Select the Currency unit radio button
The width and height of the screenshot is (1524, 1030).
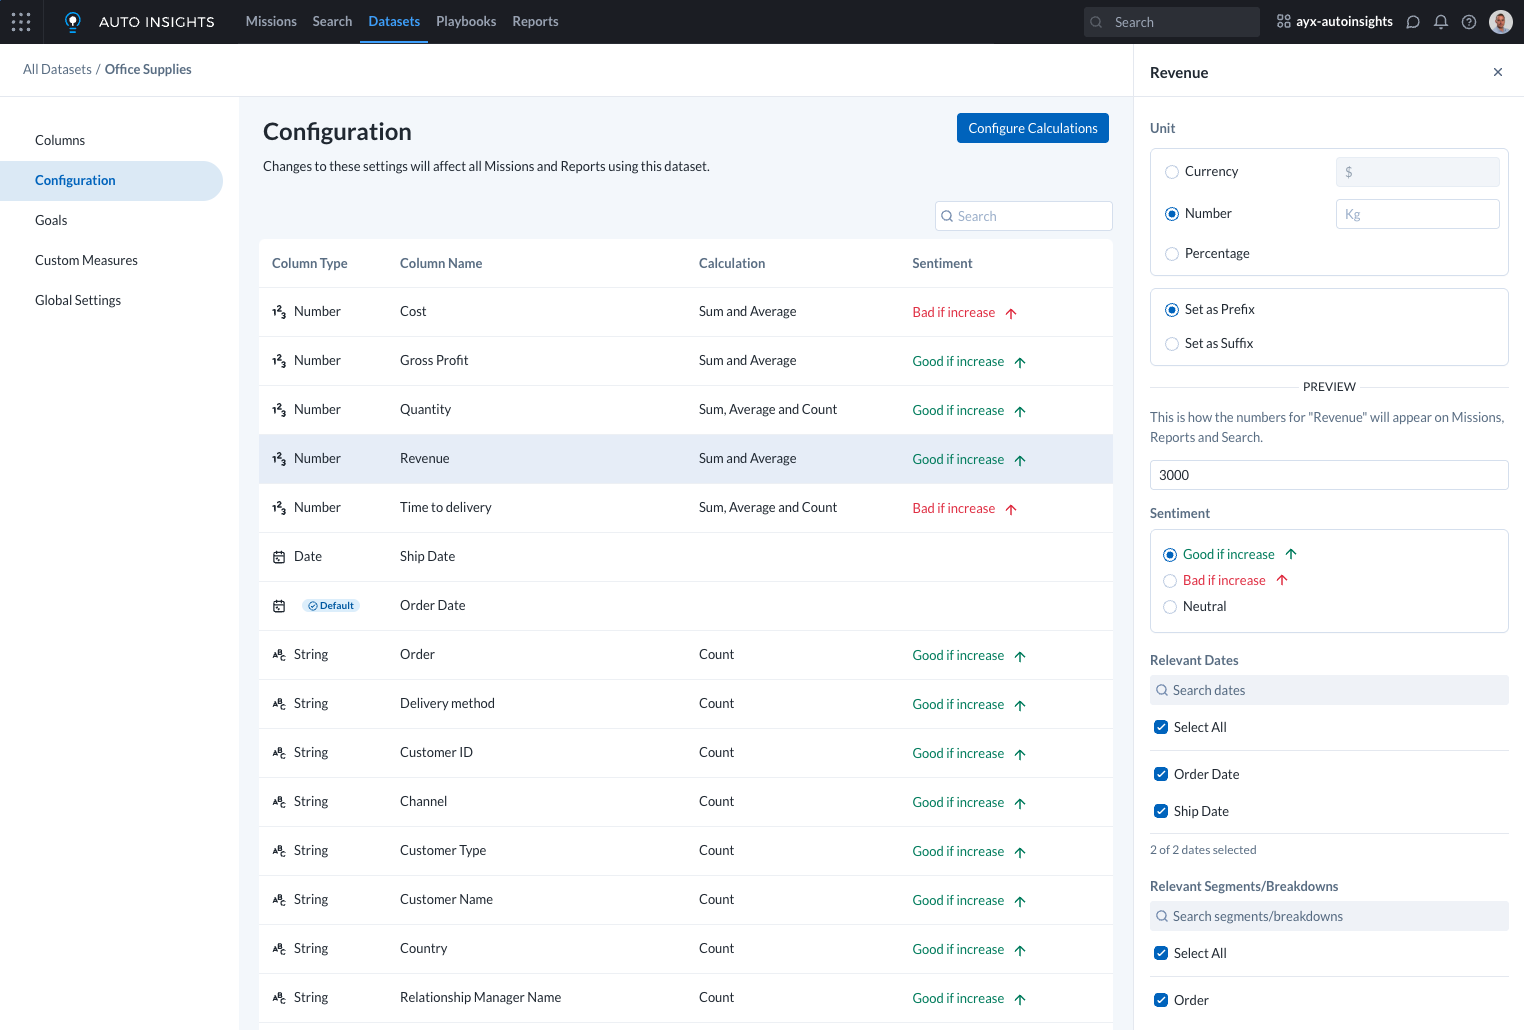click(x=1172, y=172)
